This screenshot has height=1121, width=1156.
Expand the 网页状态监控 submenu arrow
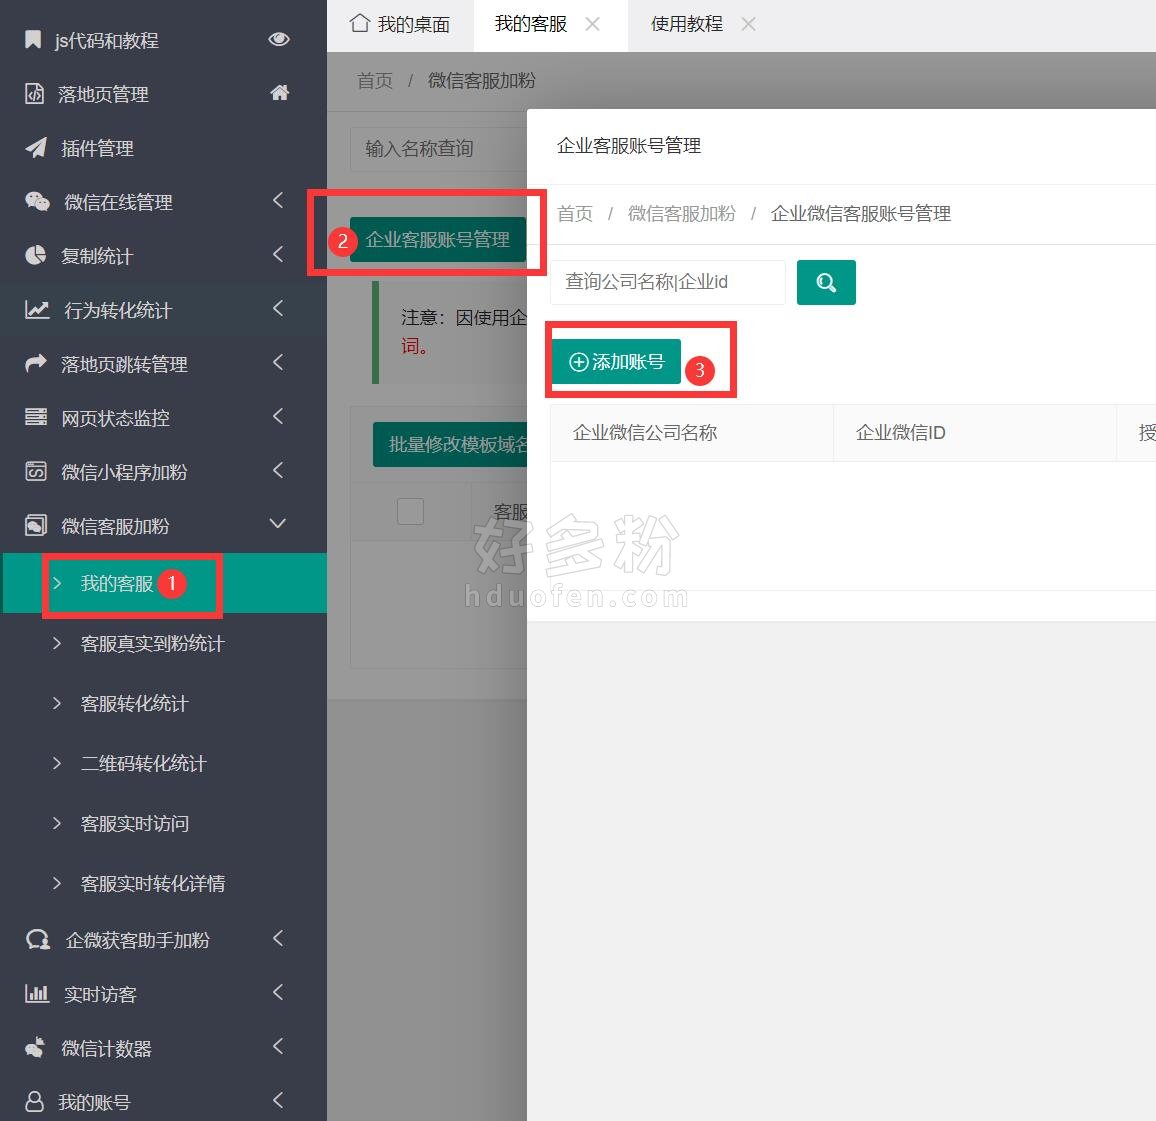(x=278, y=417)
